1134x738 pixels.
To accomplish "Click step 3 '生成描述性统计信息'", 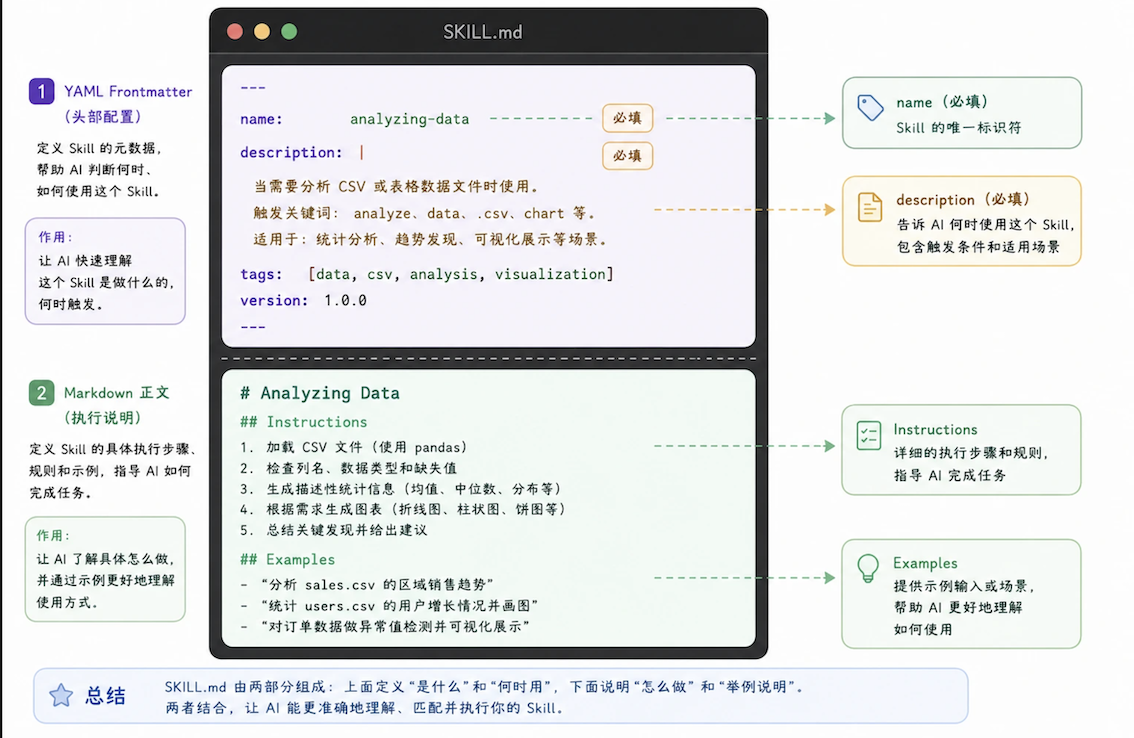I will pos(401,489).
